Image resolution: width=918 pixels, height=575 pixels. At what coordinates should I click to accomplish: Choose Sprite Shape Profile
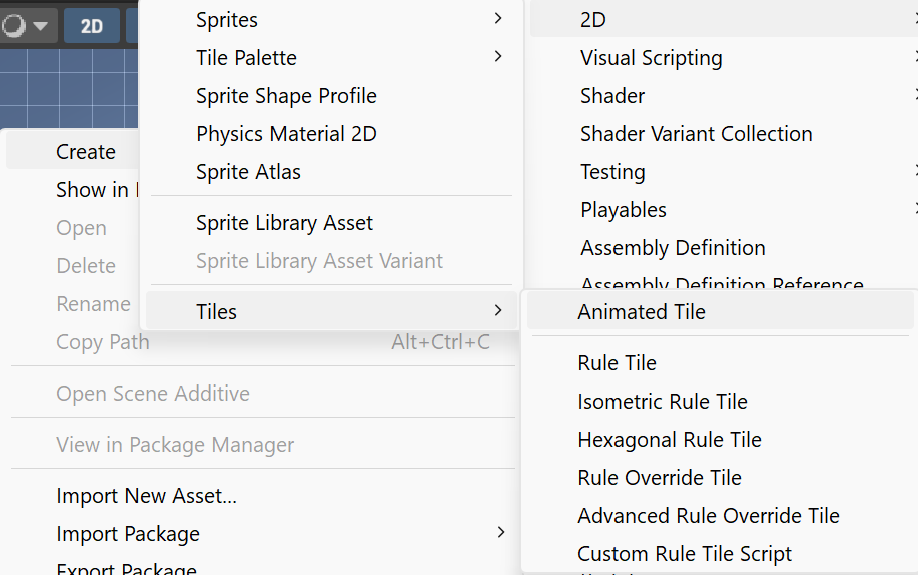286,96
